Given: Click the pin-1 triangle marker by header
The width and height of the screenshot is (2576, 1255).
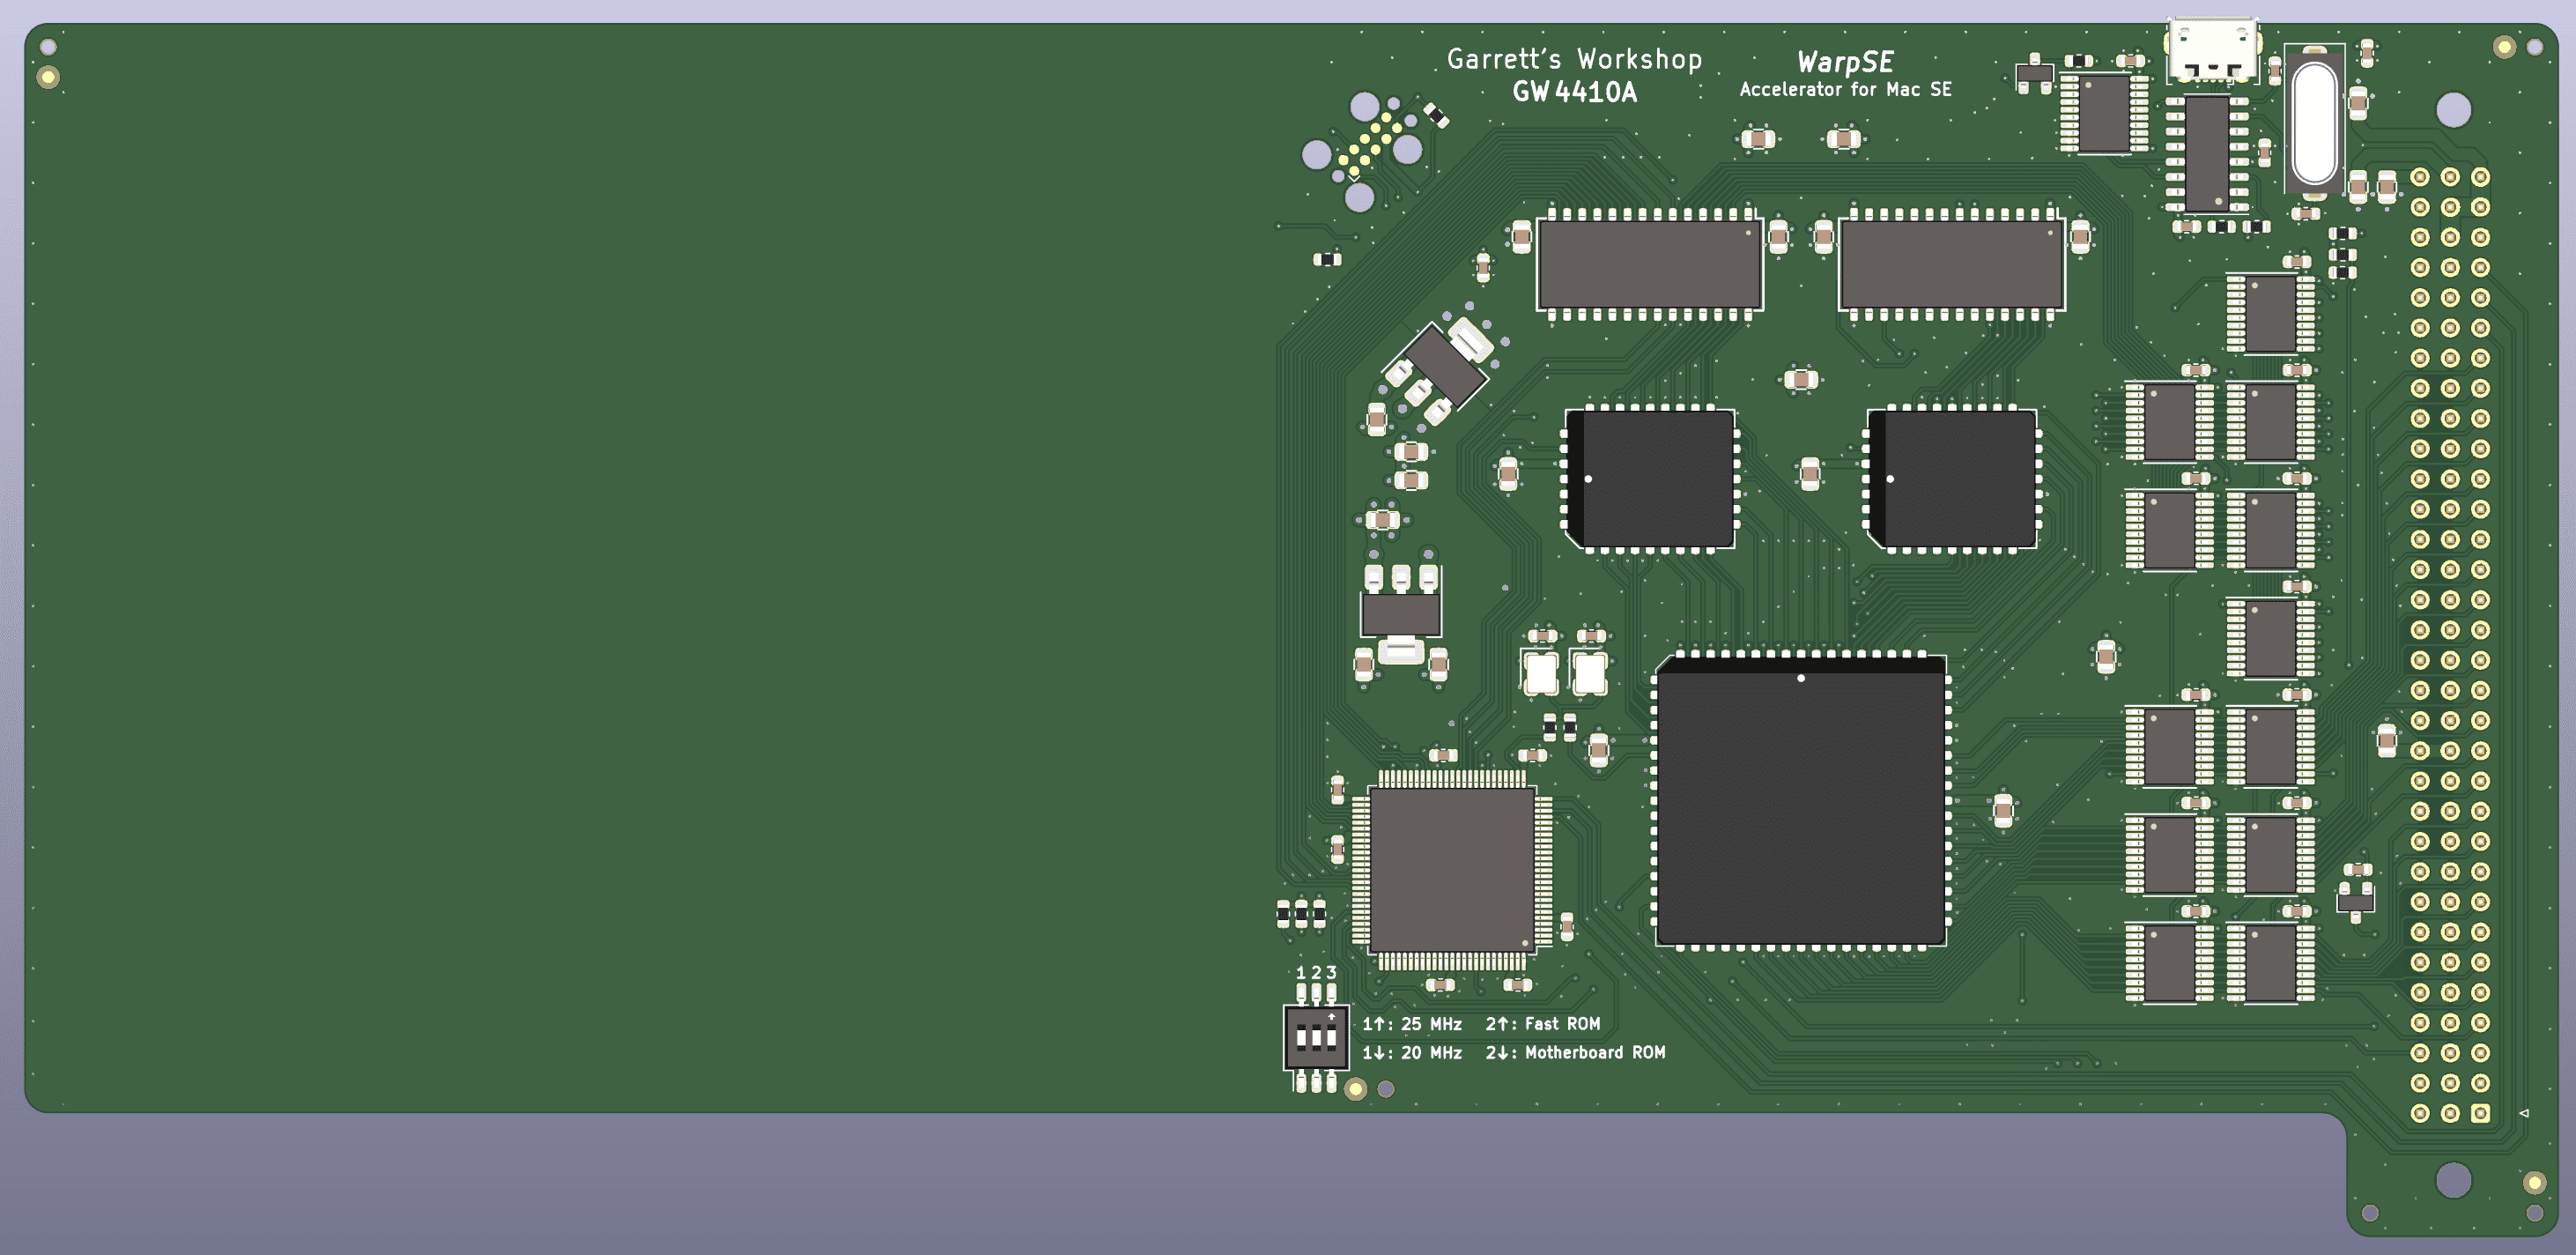Looking at the screenshot, I should [2524, 1113].
